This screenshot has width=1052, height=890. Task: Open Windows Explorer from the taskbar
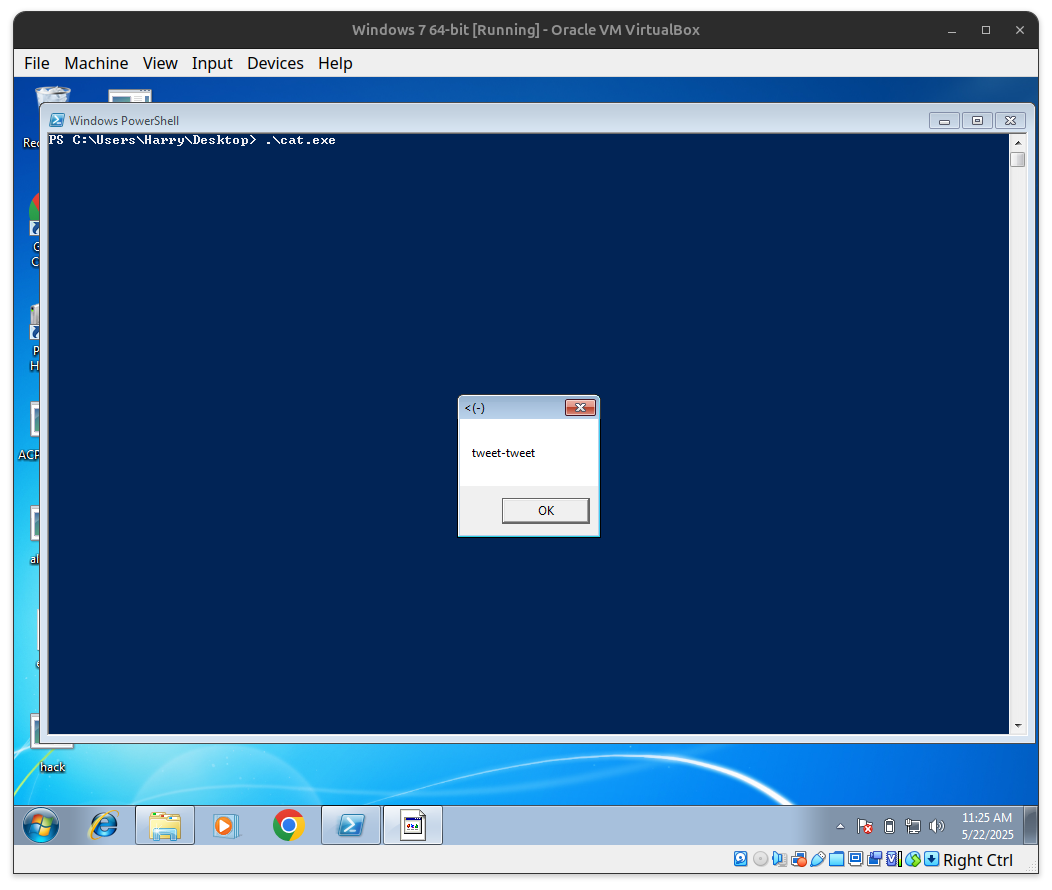165,825
